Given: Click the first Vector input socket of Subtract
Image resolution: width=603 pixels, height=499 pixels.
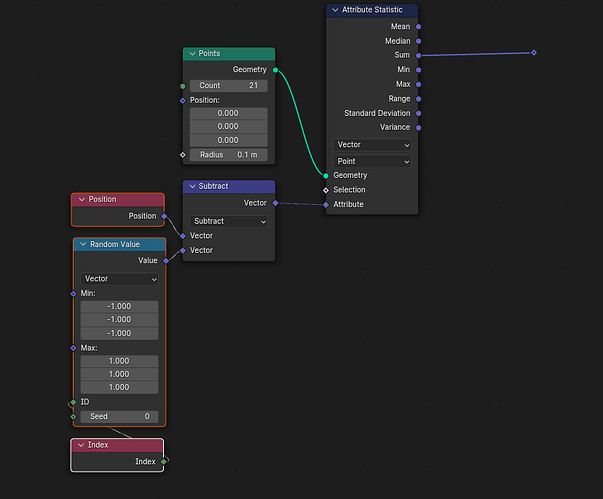Looking at the screenshot, I should (x=183, y=236).
